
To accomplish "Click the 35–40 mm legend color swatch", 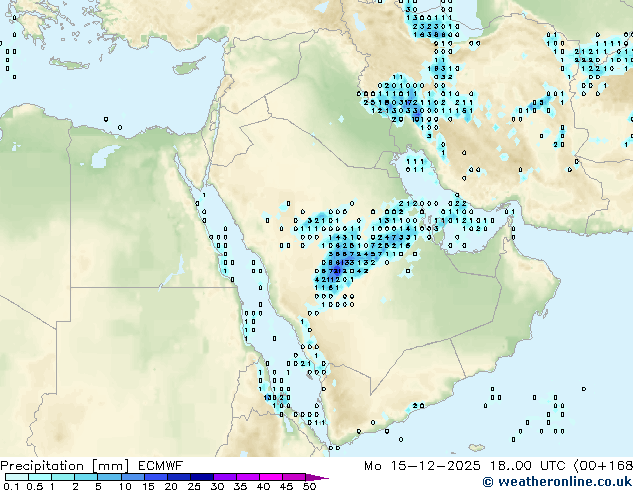I will (247, 477).
